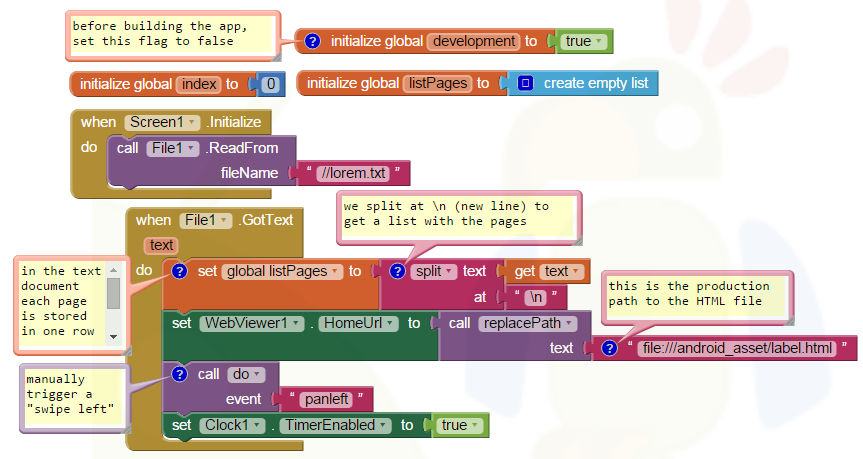Click the listPages variable name field

tap(441, 83)
